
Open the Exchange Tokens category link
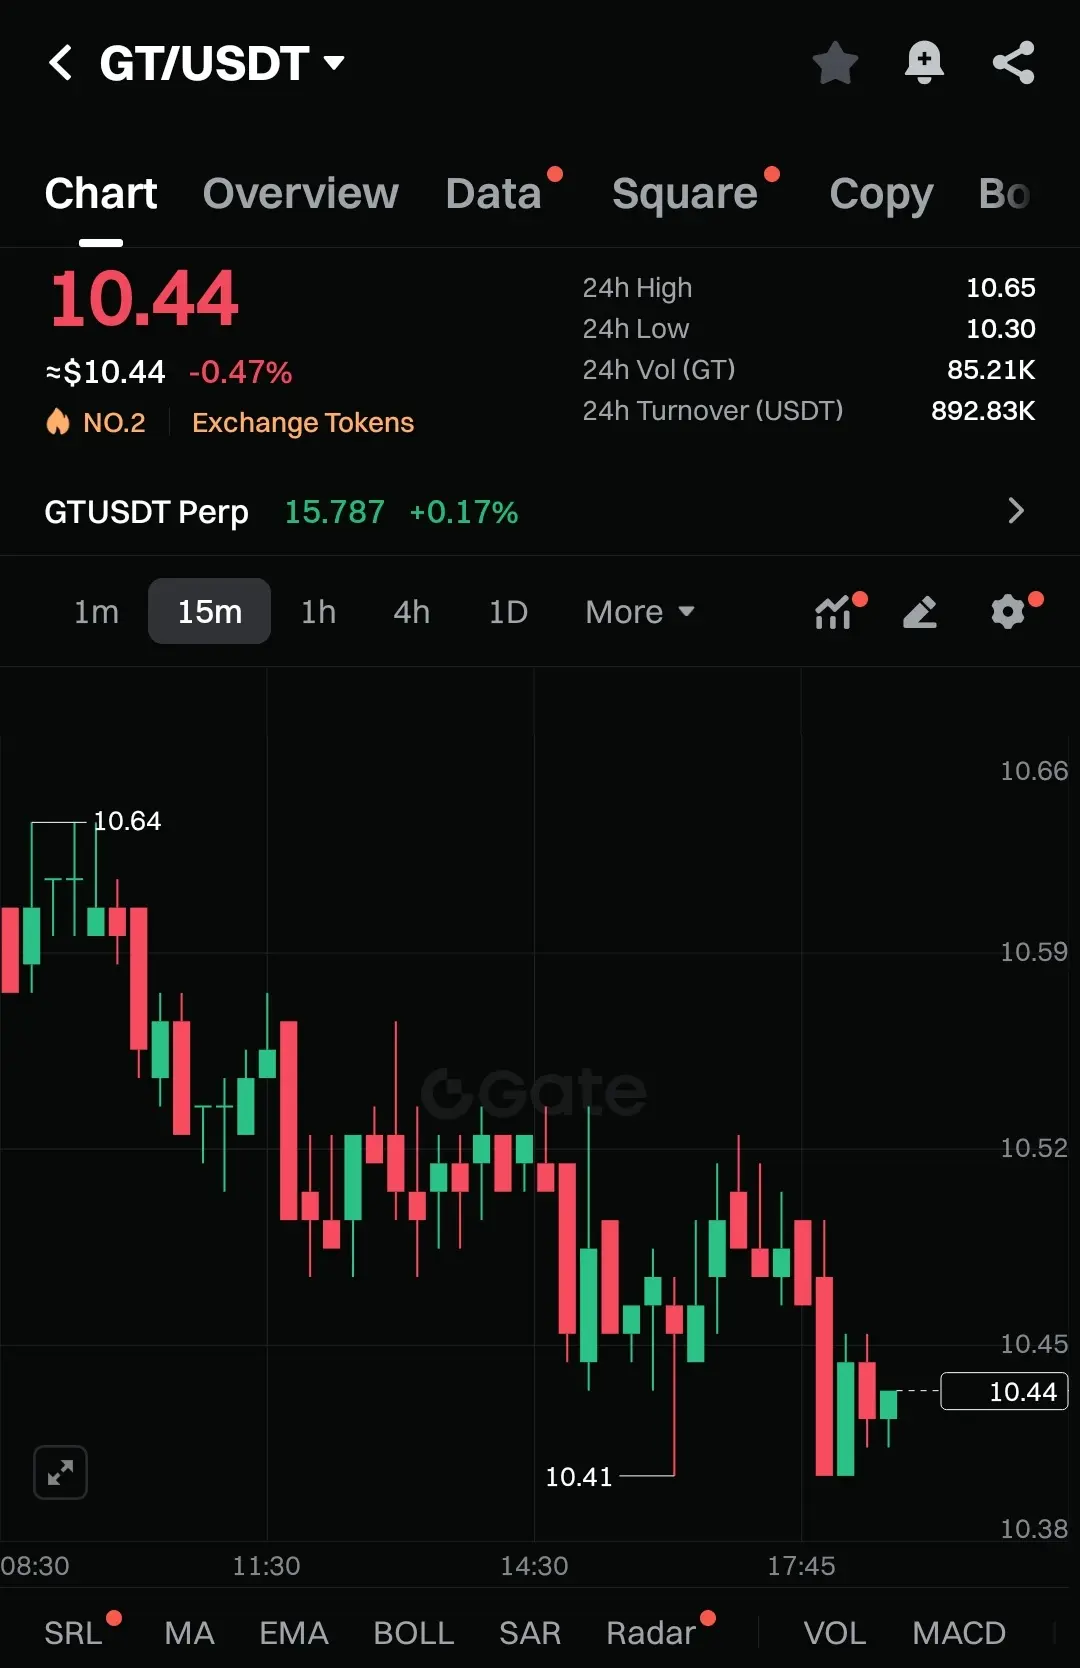pyautogui.click(x=302, y=423)
